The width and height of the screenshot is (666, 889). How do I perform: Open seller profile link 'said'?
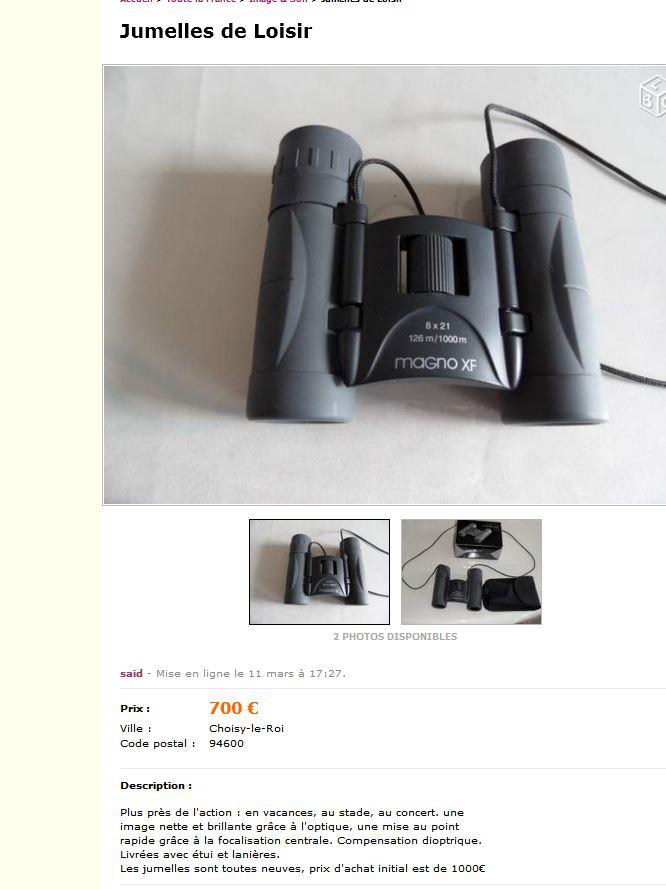[x=131, y=674]
